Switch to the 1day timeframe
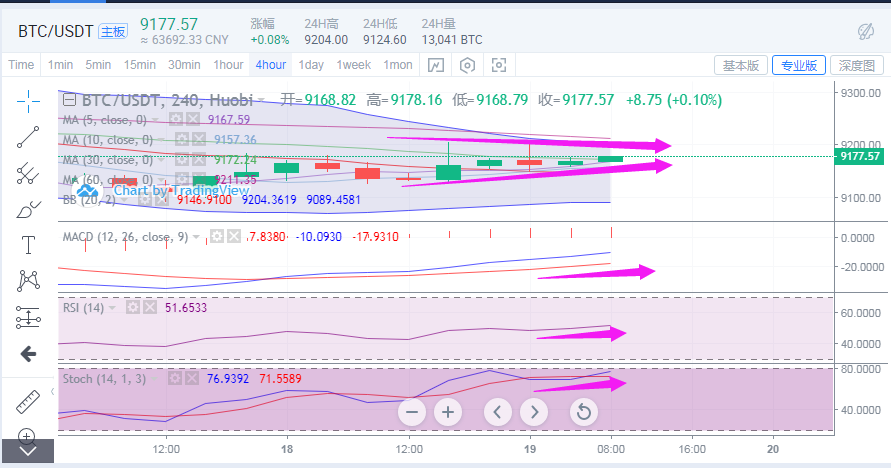Viewport: 891px width, 468px height. 311,65
